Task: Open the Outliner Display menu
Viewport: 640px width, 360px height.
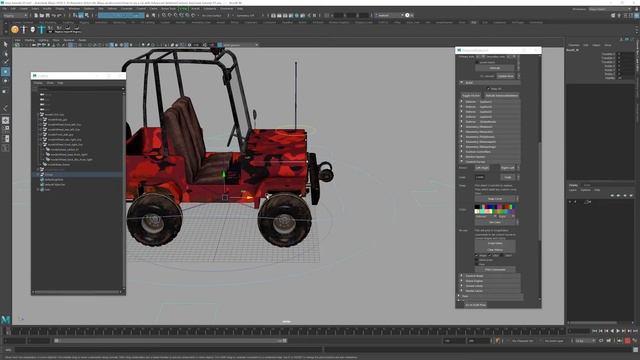Action: (x=38, y=83)
